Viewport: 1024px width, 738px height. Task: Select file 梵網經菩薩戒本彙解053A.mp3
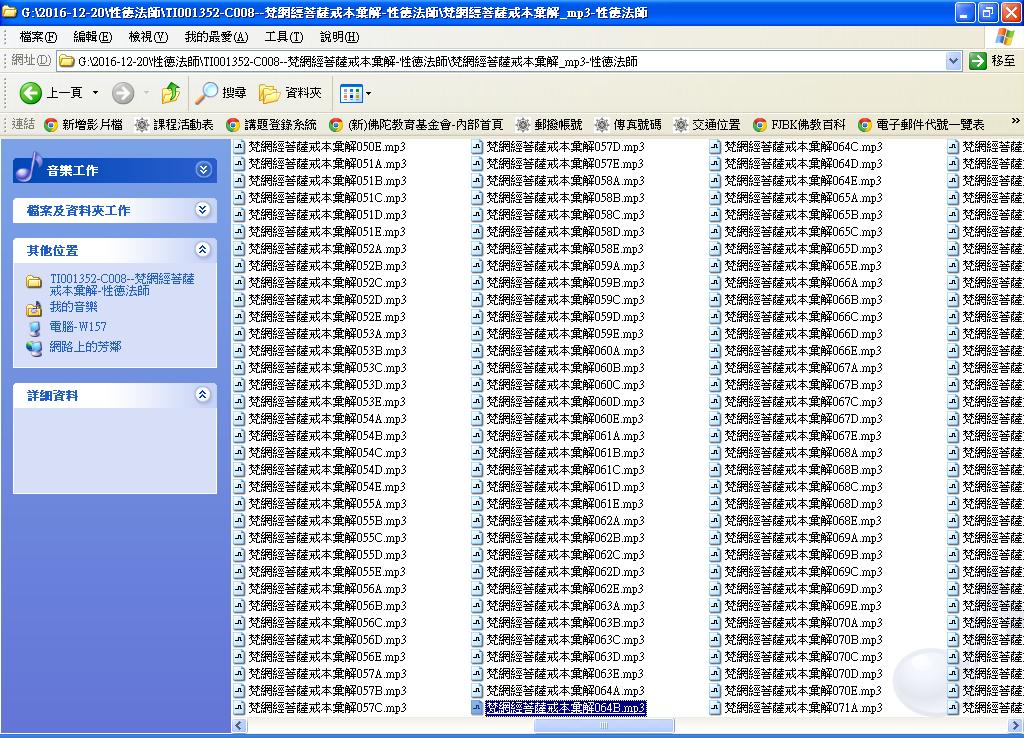click(327, 334)
